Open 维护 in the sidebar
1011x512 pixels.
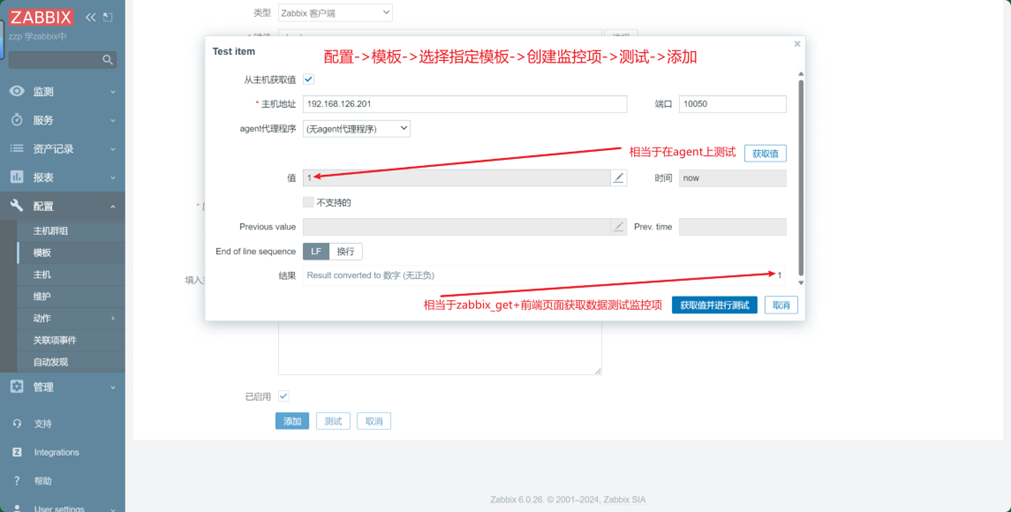pos(42,297)
